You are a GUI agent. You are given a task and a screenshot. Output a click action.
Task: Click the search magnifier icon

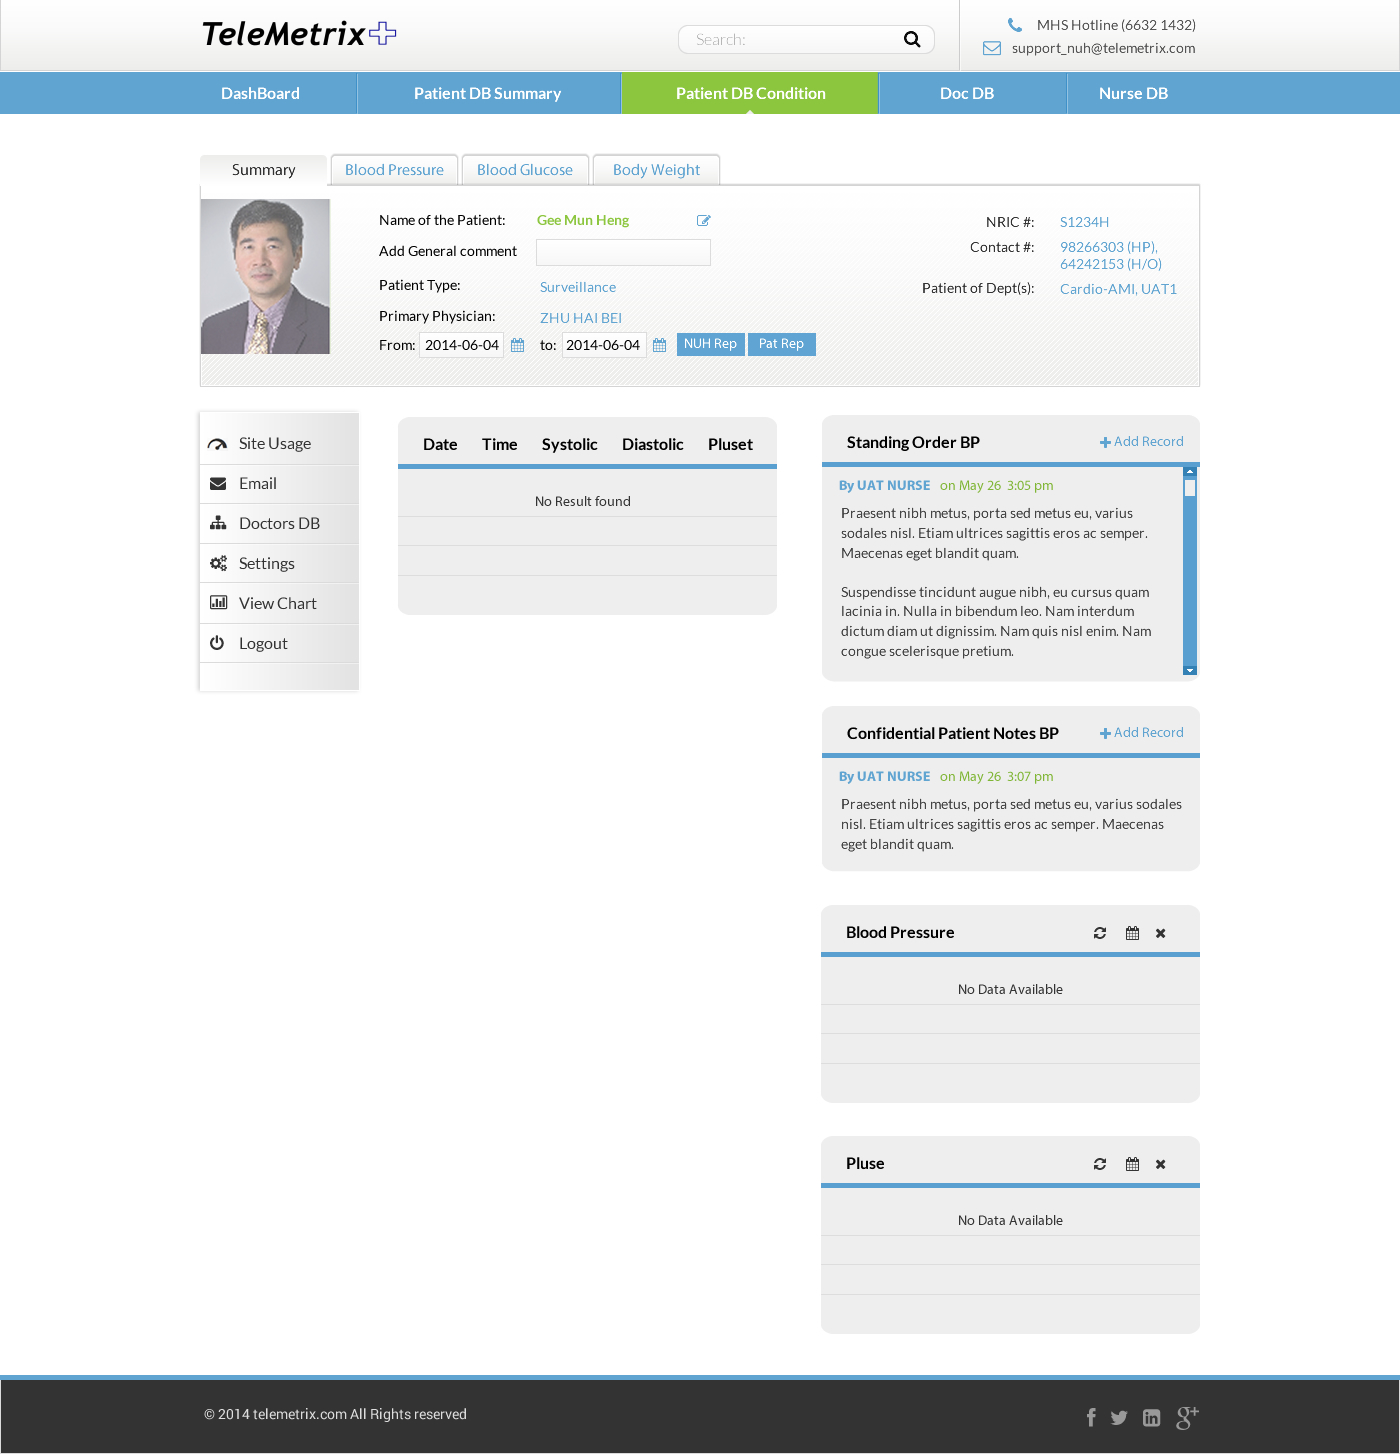(911, 40)
